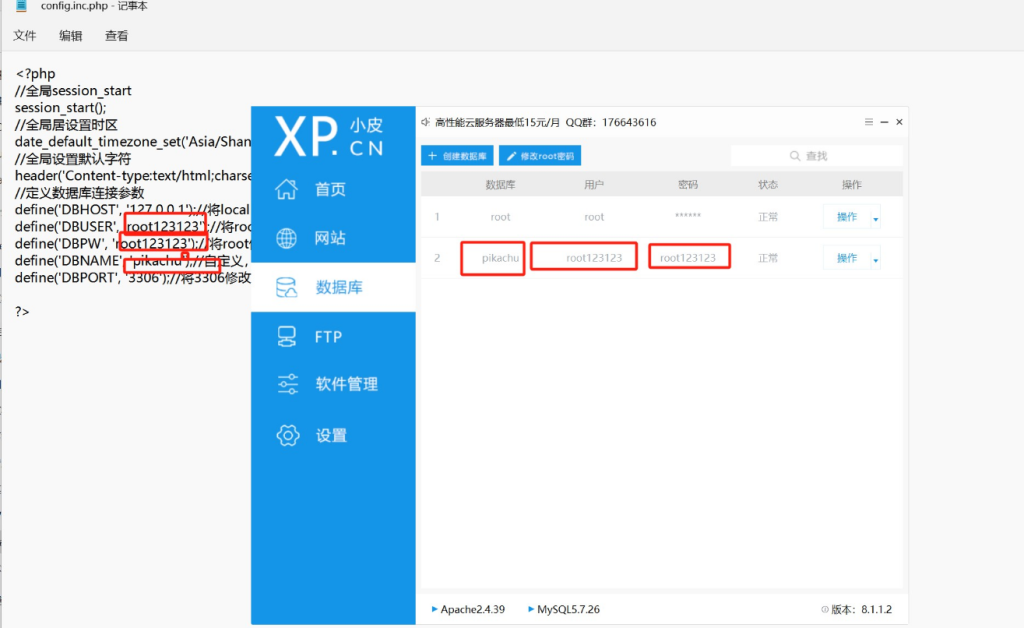This screenshot has height=628, width=1024.
Task: Open the 查看 menu in Notepad
Action: coord(116,35)
